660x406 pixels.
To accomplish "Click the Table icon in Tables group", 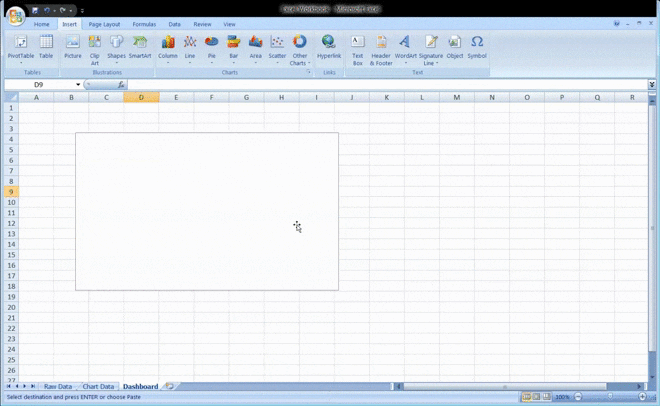I will coord(46,46).
